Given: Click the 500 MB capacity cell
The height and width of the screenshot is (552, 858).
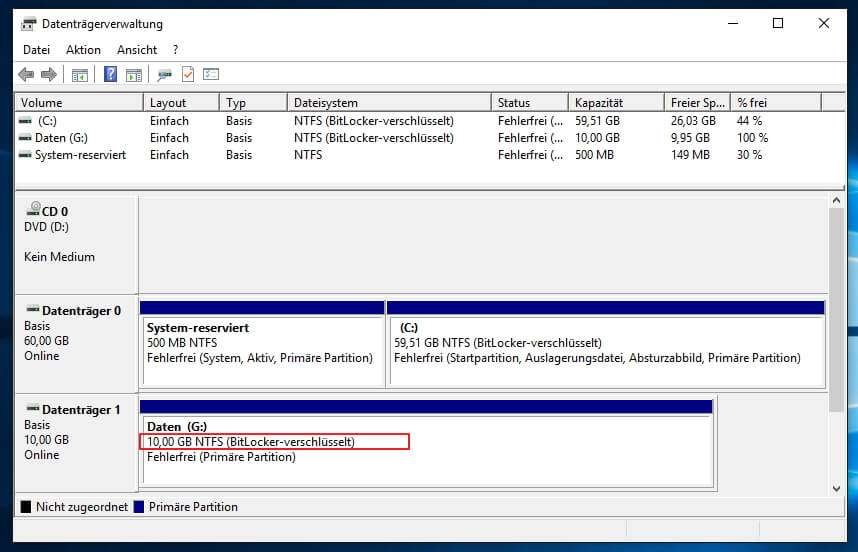Looking at the screenshot, I should click(x=594, y=155).
